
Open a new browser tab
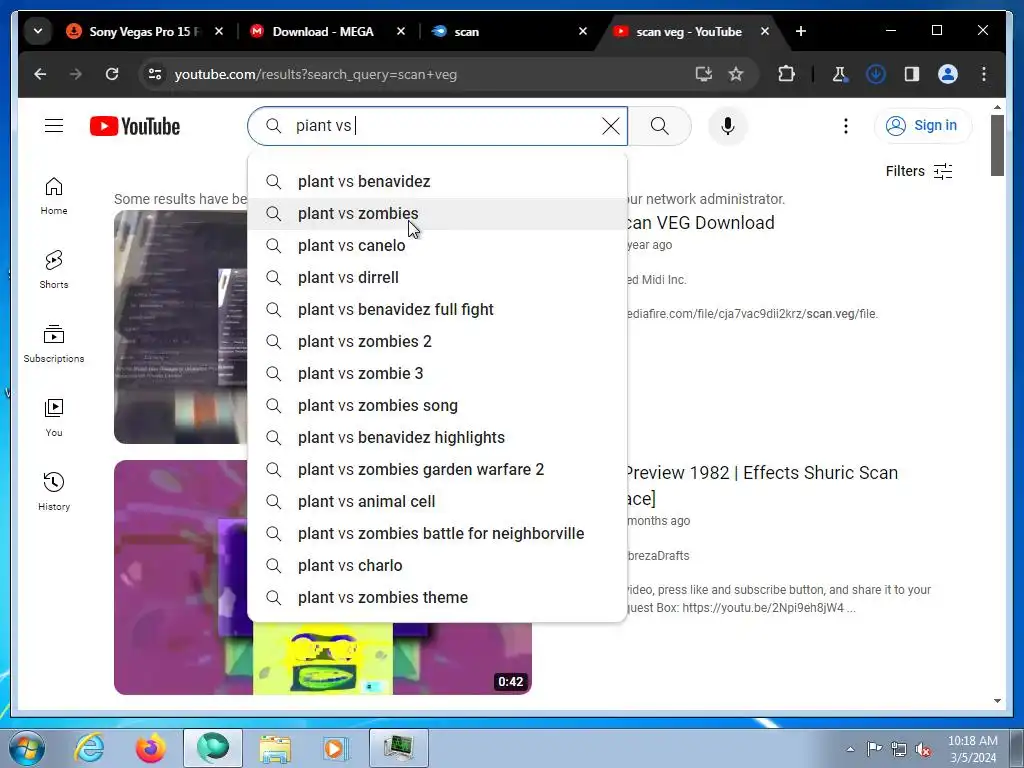[x=801, y=31]
